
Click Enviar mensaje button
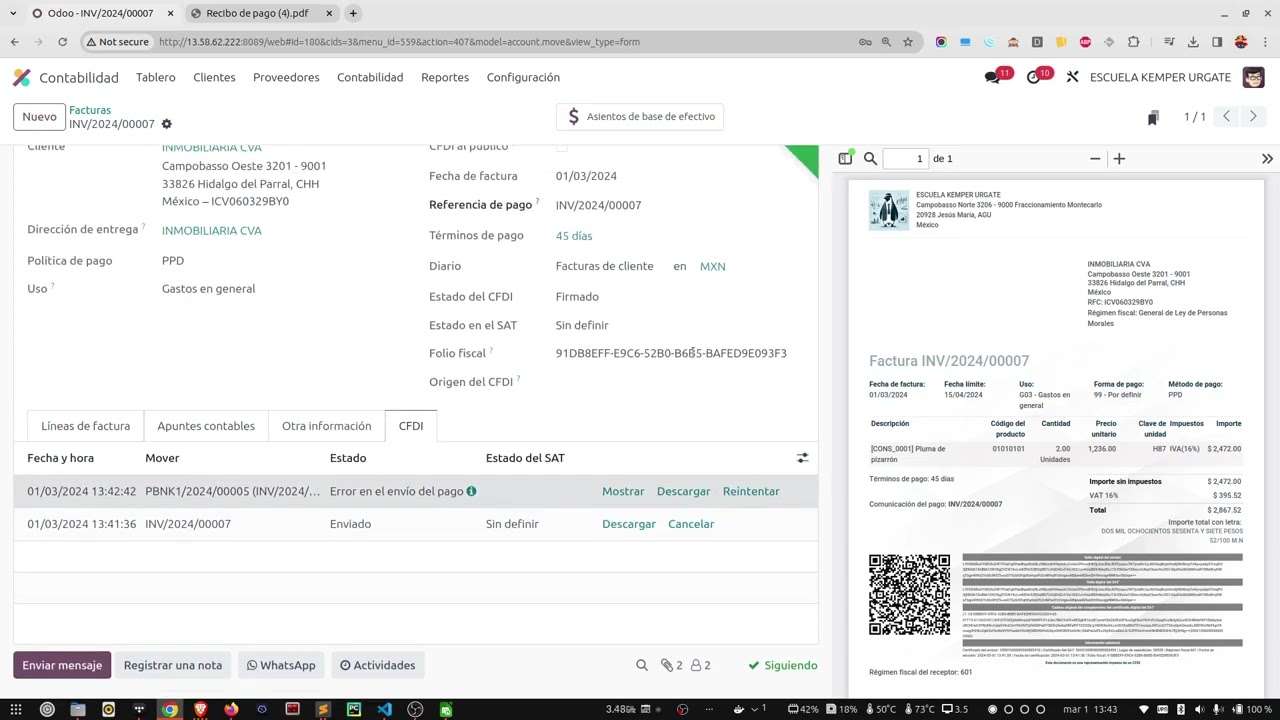[62, 665]
